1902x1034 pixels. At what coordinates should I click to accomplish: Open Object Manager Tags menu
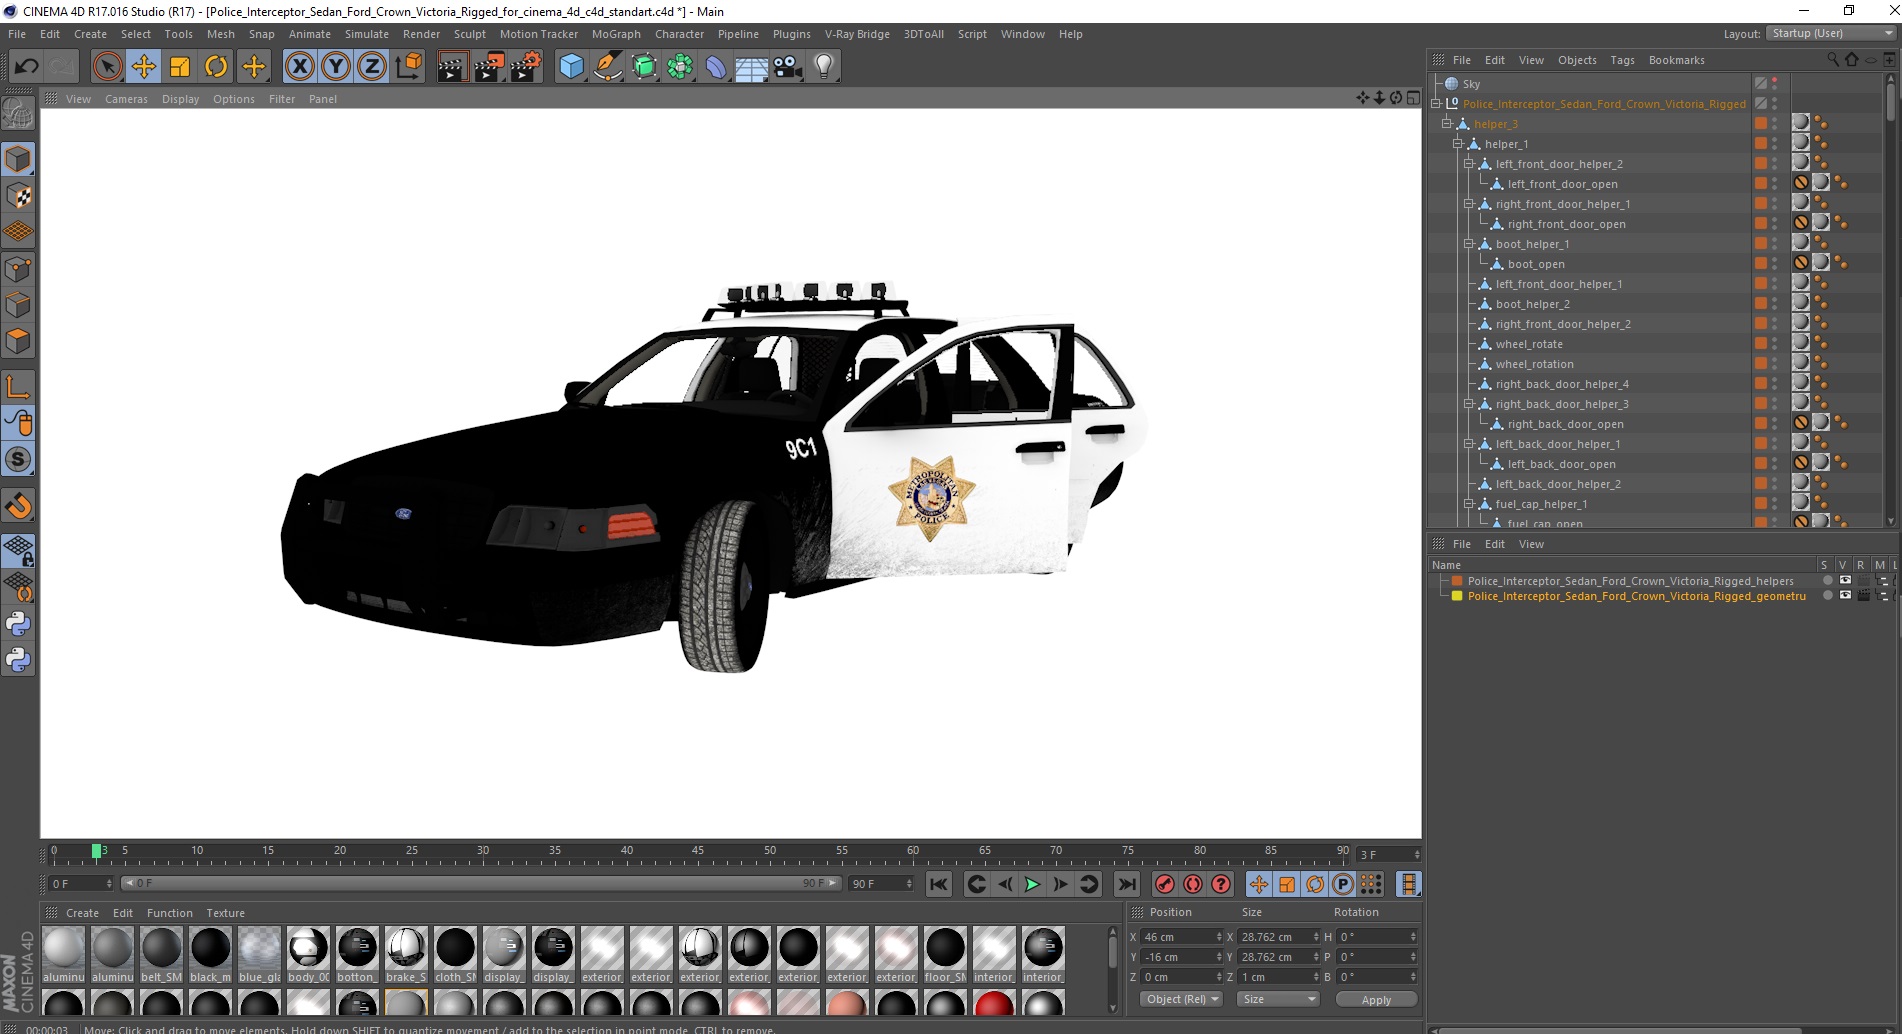point(1622,60)
